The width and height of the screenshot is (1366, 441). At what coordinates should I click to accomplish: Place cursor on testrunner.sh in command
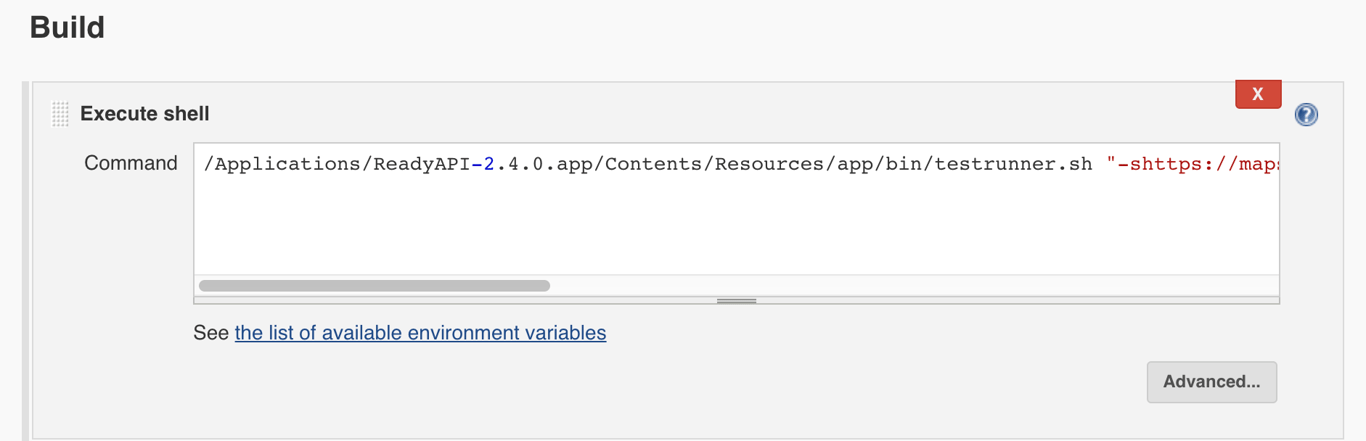coord(1014,164)
